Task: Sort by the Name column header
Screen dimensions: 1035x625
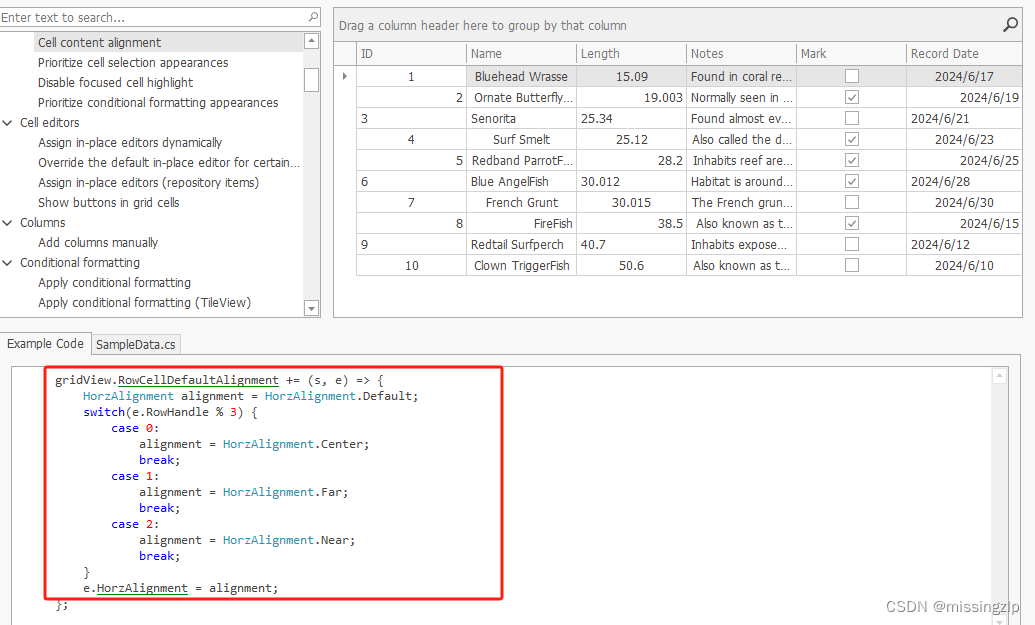Action: coord(521,53)
